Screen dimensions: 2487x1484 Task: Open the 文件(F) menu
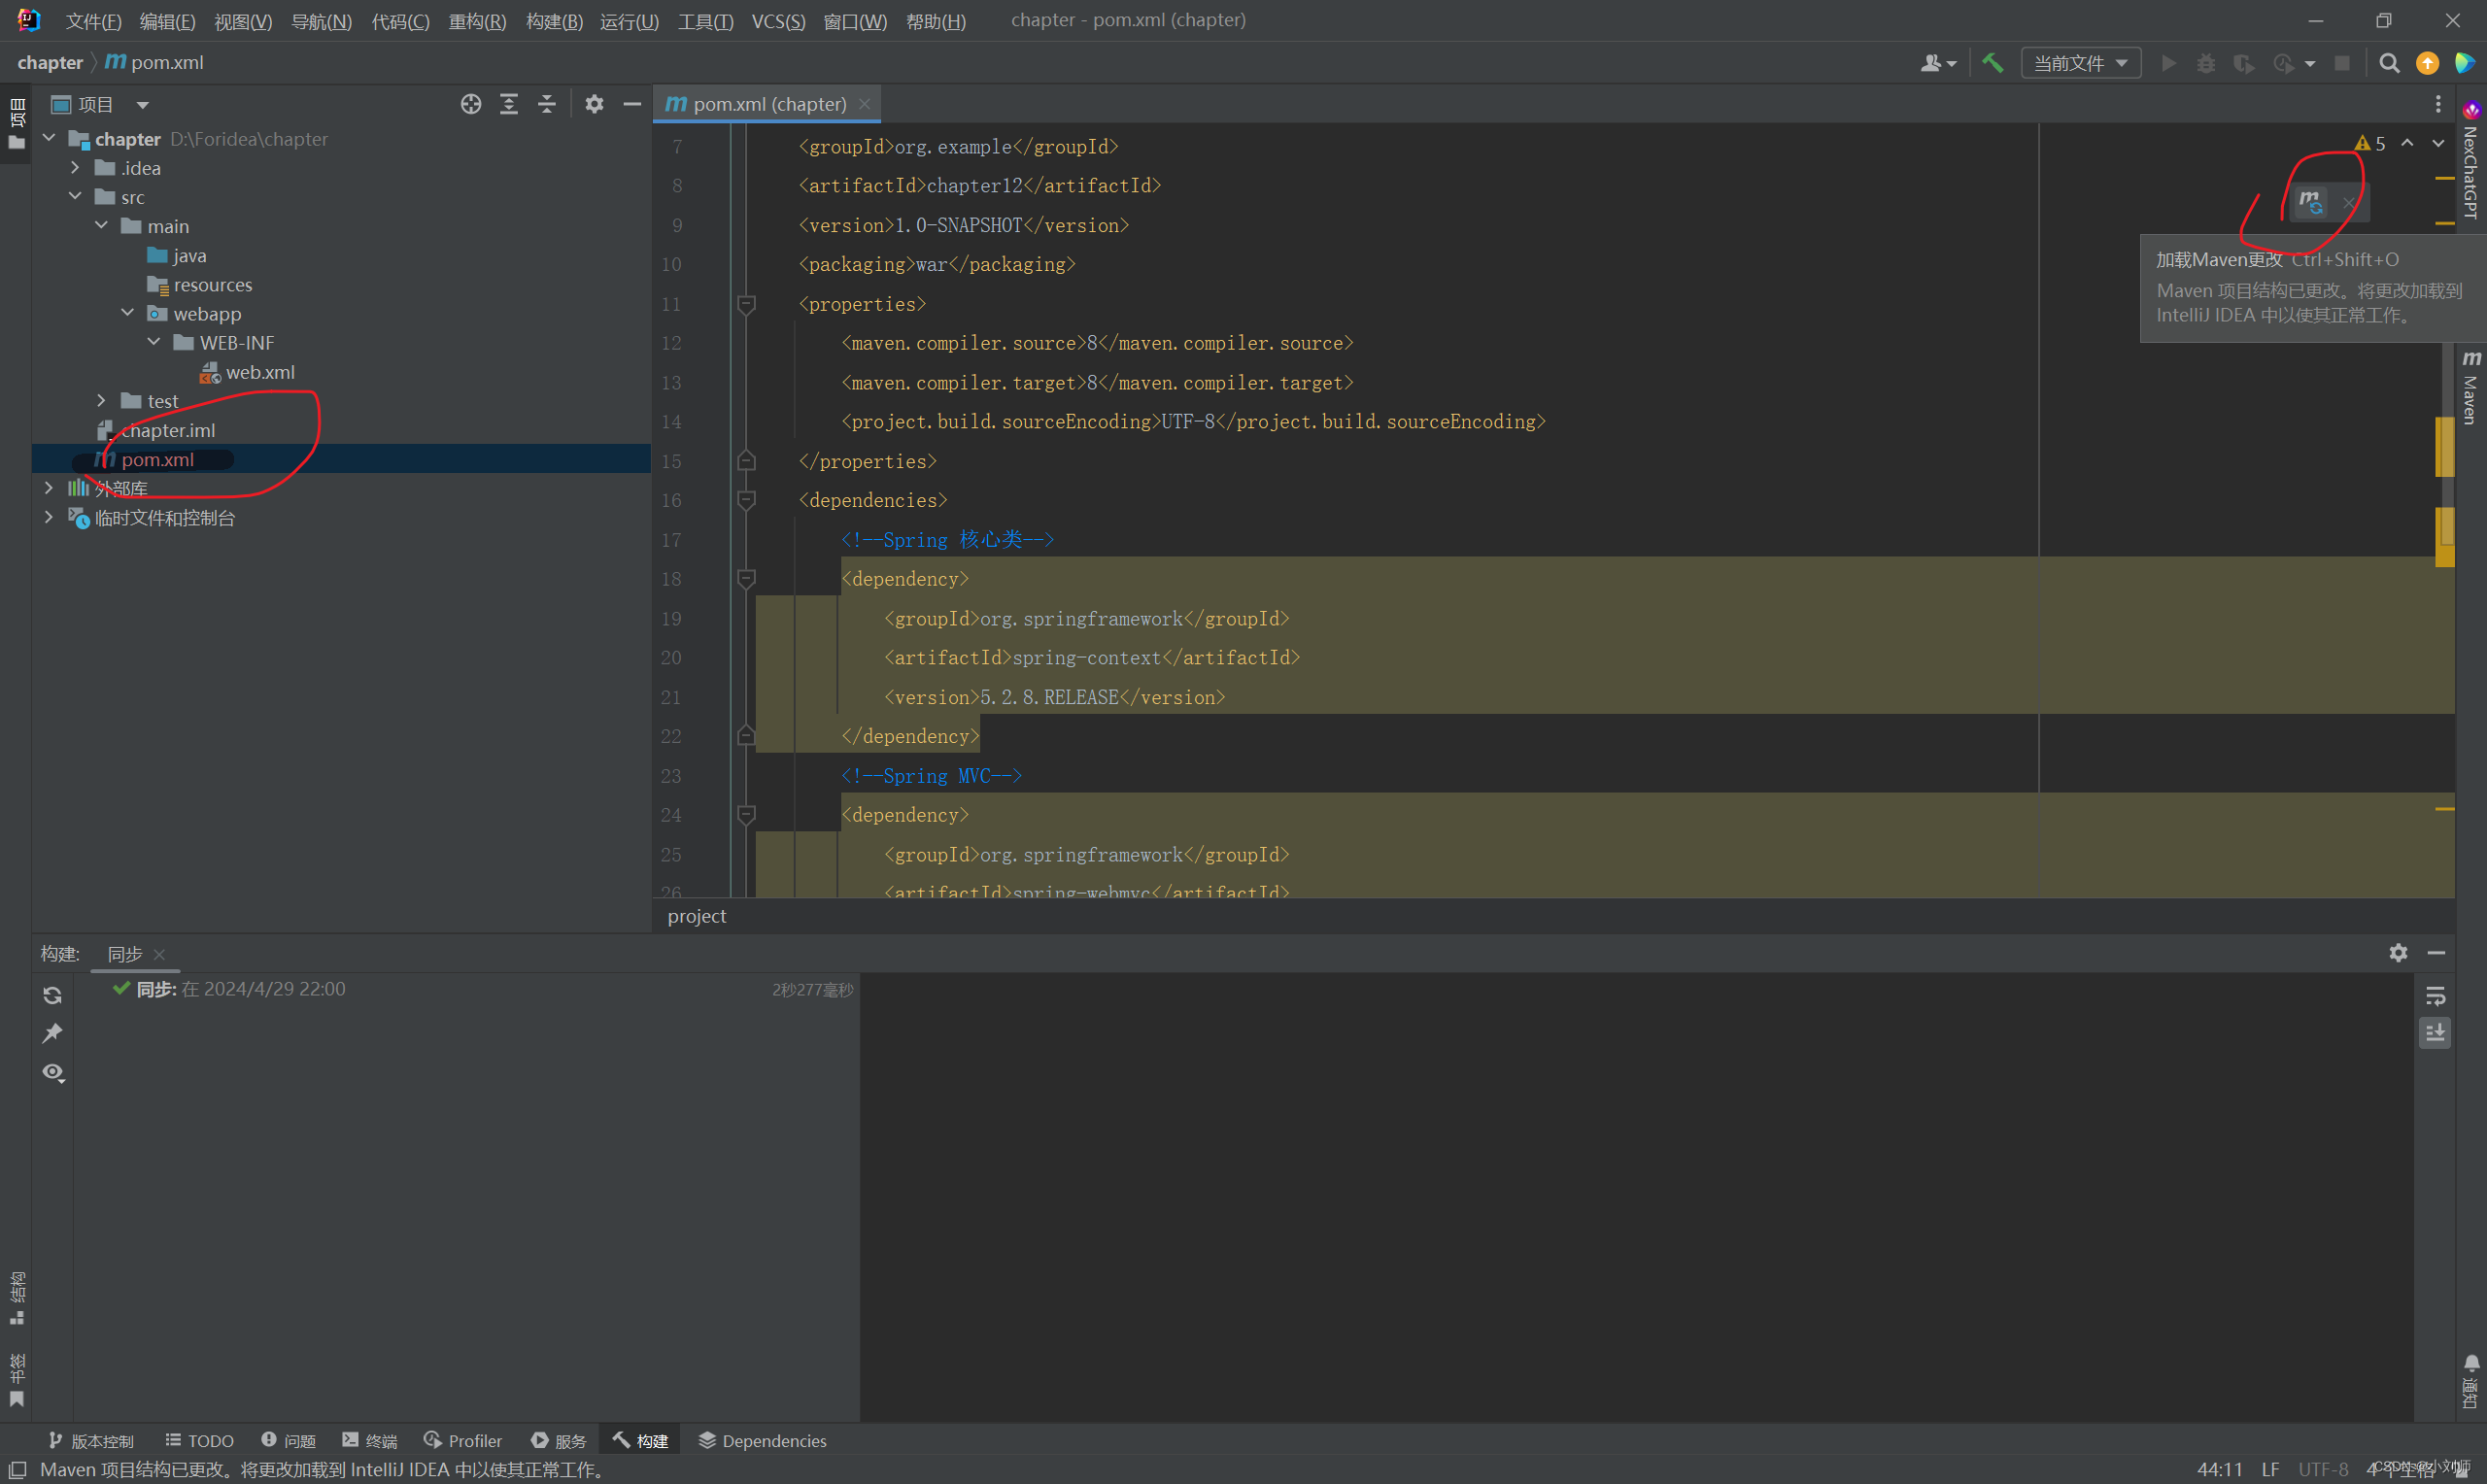[93, 21]
